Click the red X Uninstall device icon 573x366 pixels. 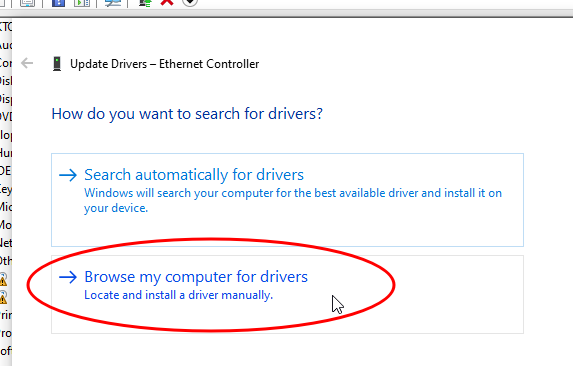[167, 3]
